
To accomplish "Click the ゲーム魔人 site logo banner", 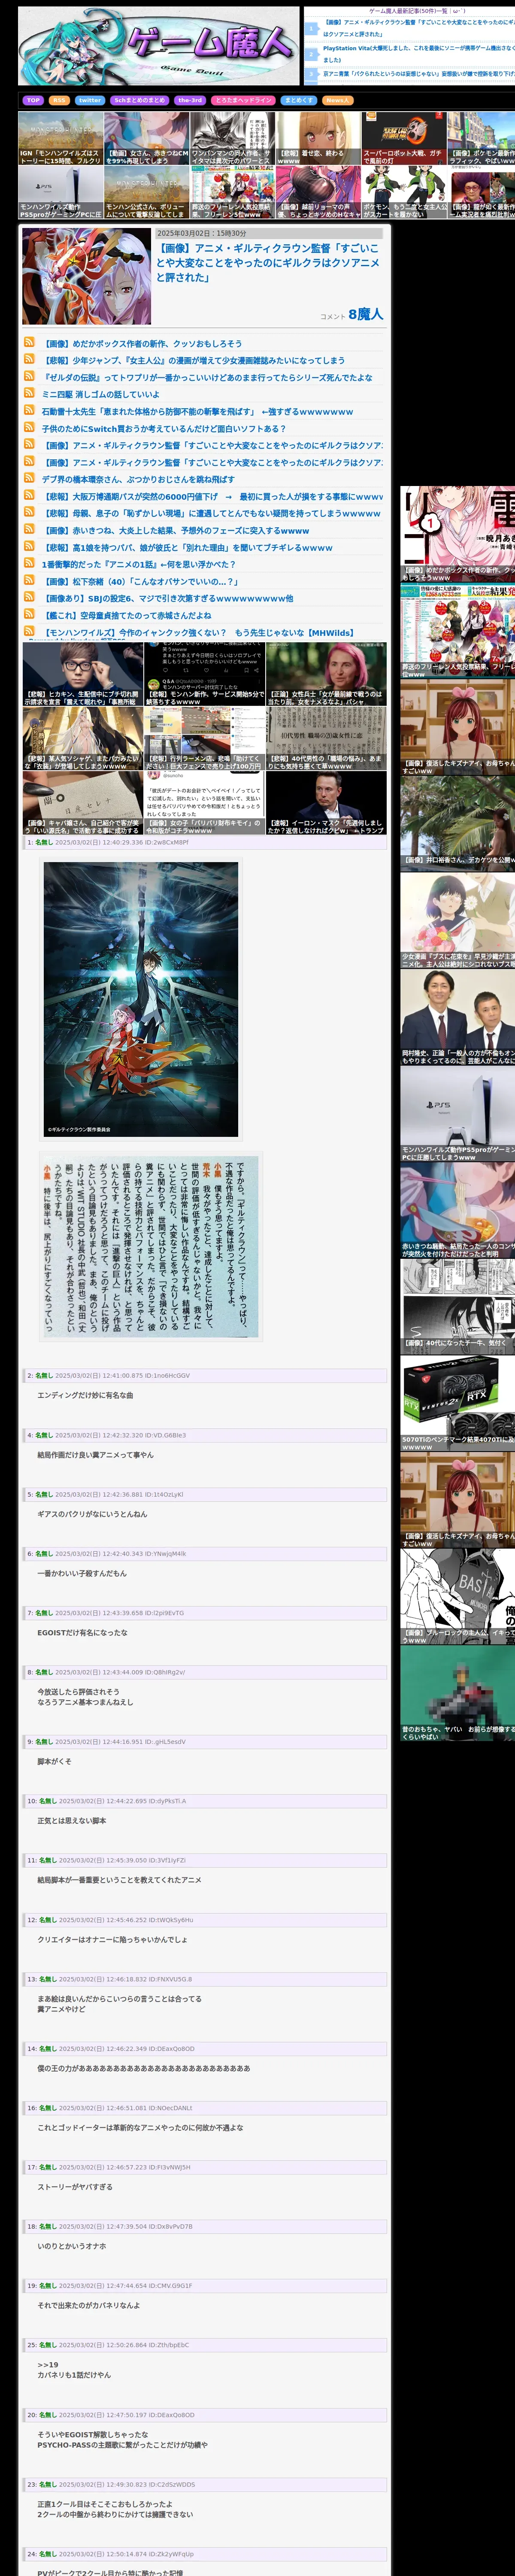I will [159, 47].
